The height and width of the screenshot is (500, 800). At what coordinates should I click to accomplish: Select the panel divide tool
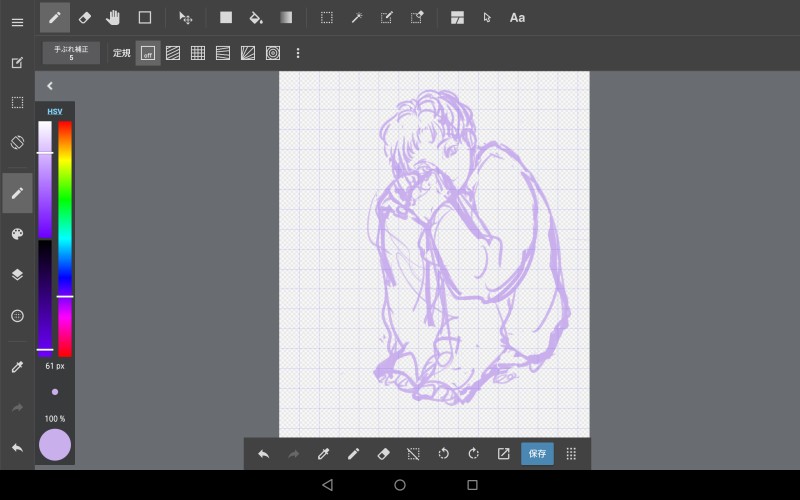[457, 18]
